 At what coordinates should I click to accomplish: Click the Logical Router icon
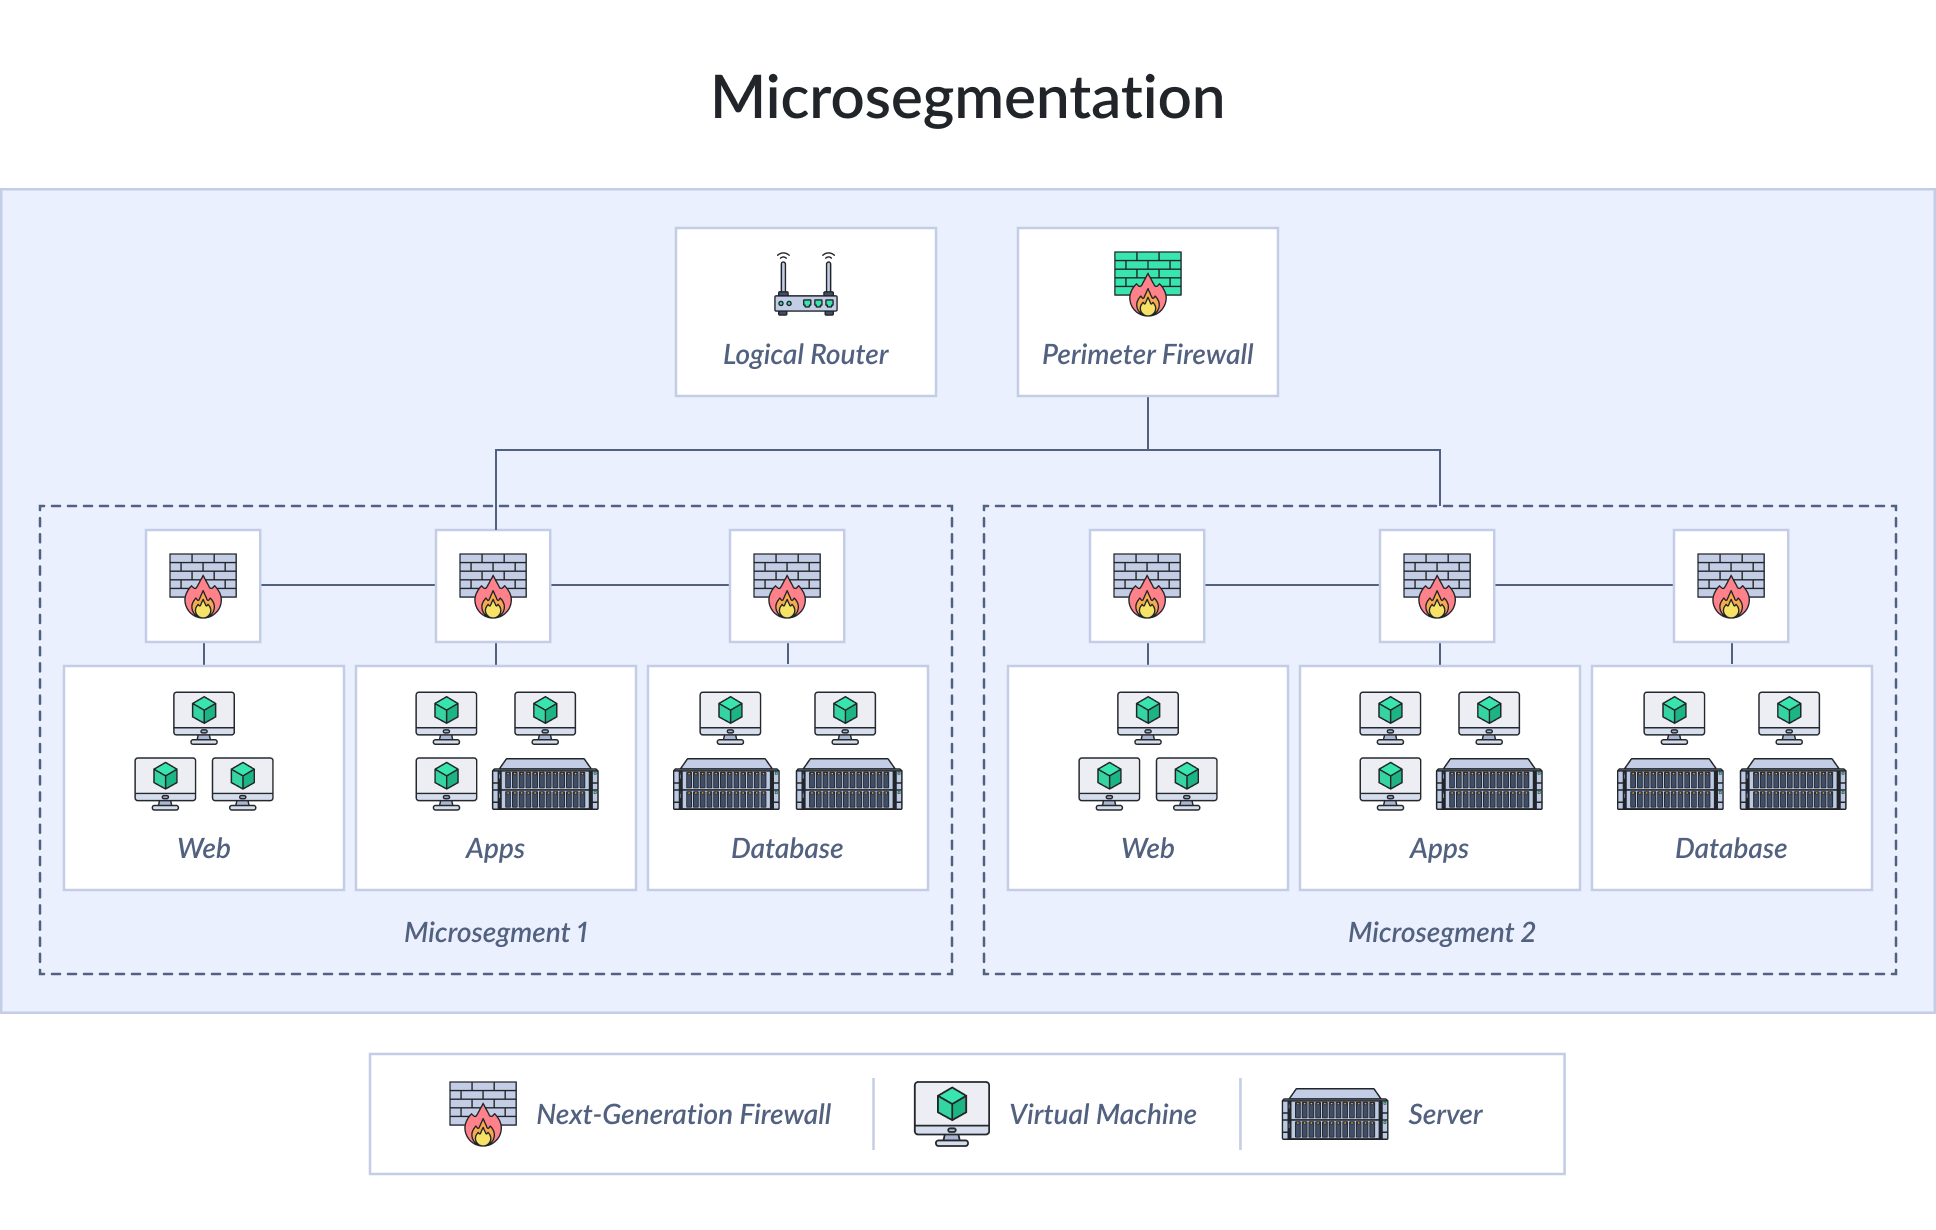point(806,284)
